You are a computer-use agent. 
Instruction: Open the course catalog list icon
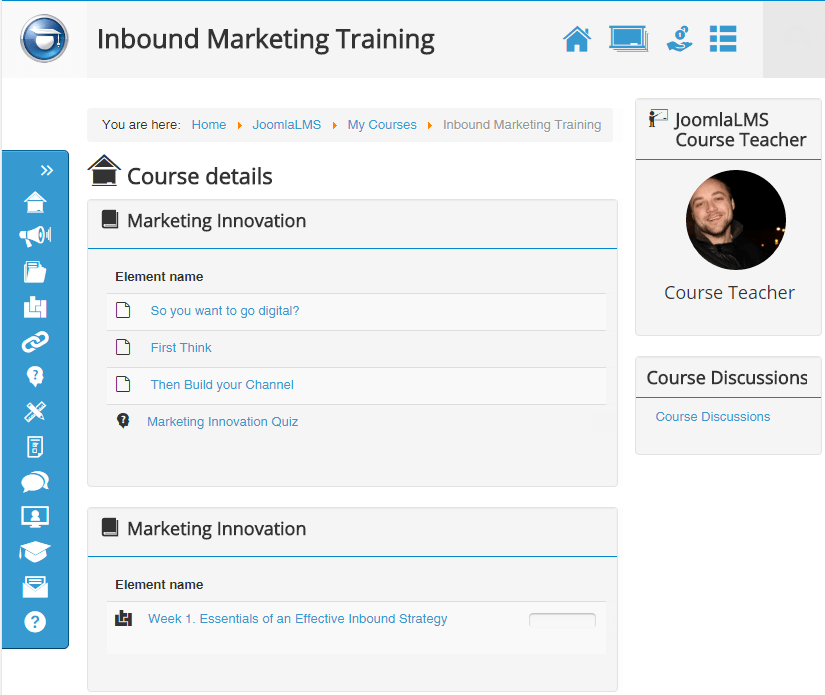point(723,38)
